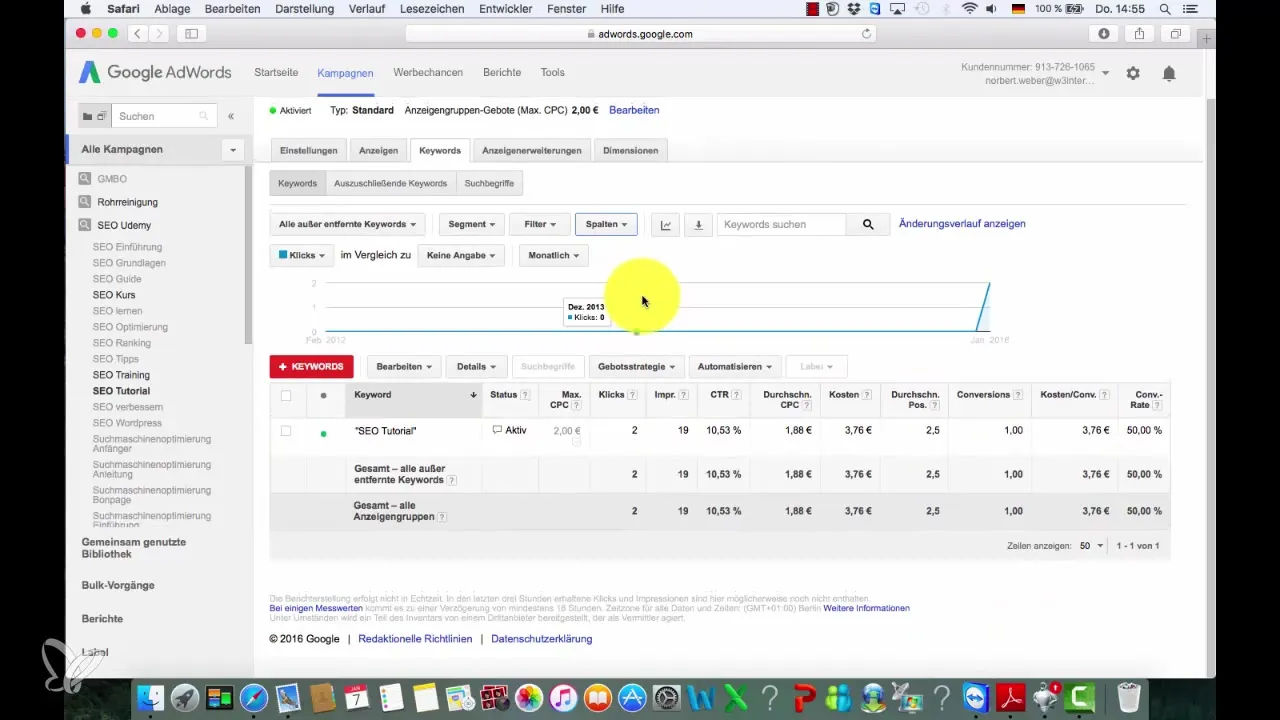The width and height of the screenshot is (1280, 720).
Task: Click the Google AdWords logo
Action: point(155,72)
